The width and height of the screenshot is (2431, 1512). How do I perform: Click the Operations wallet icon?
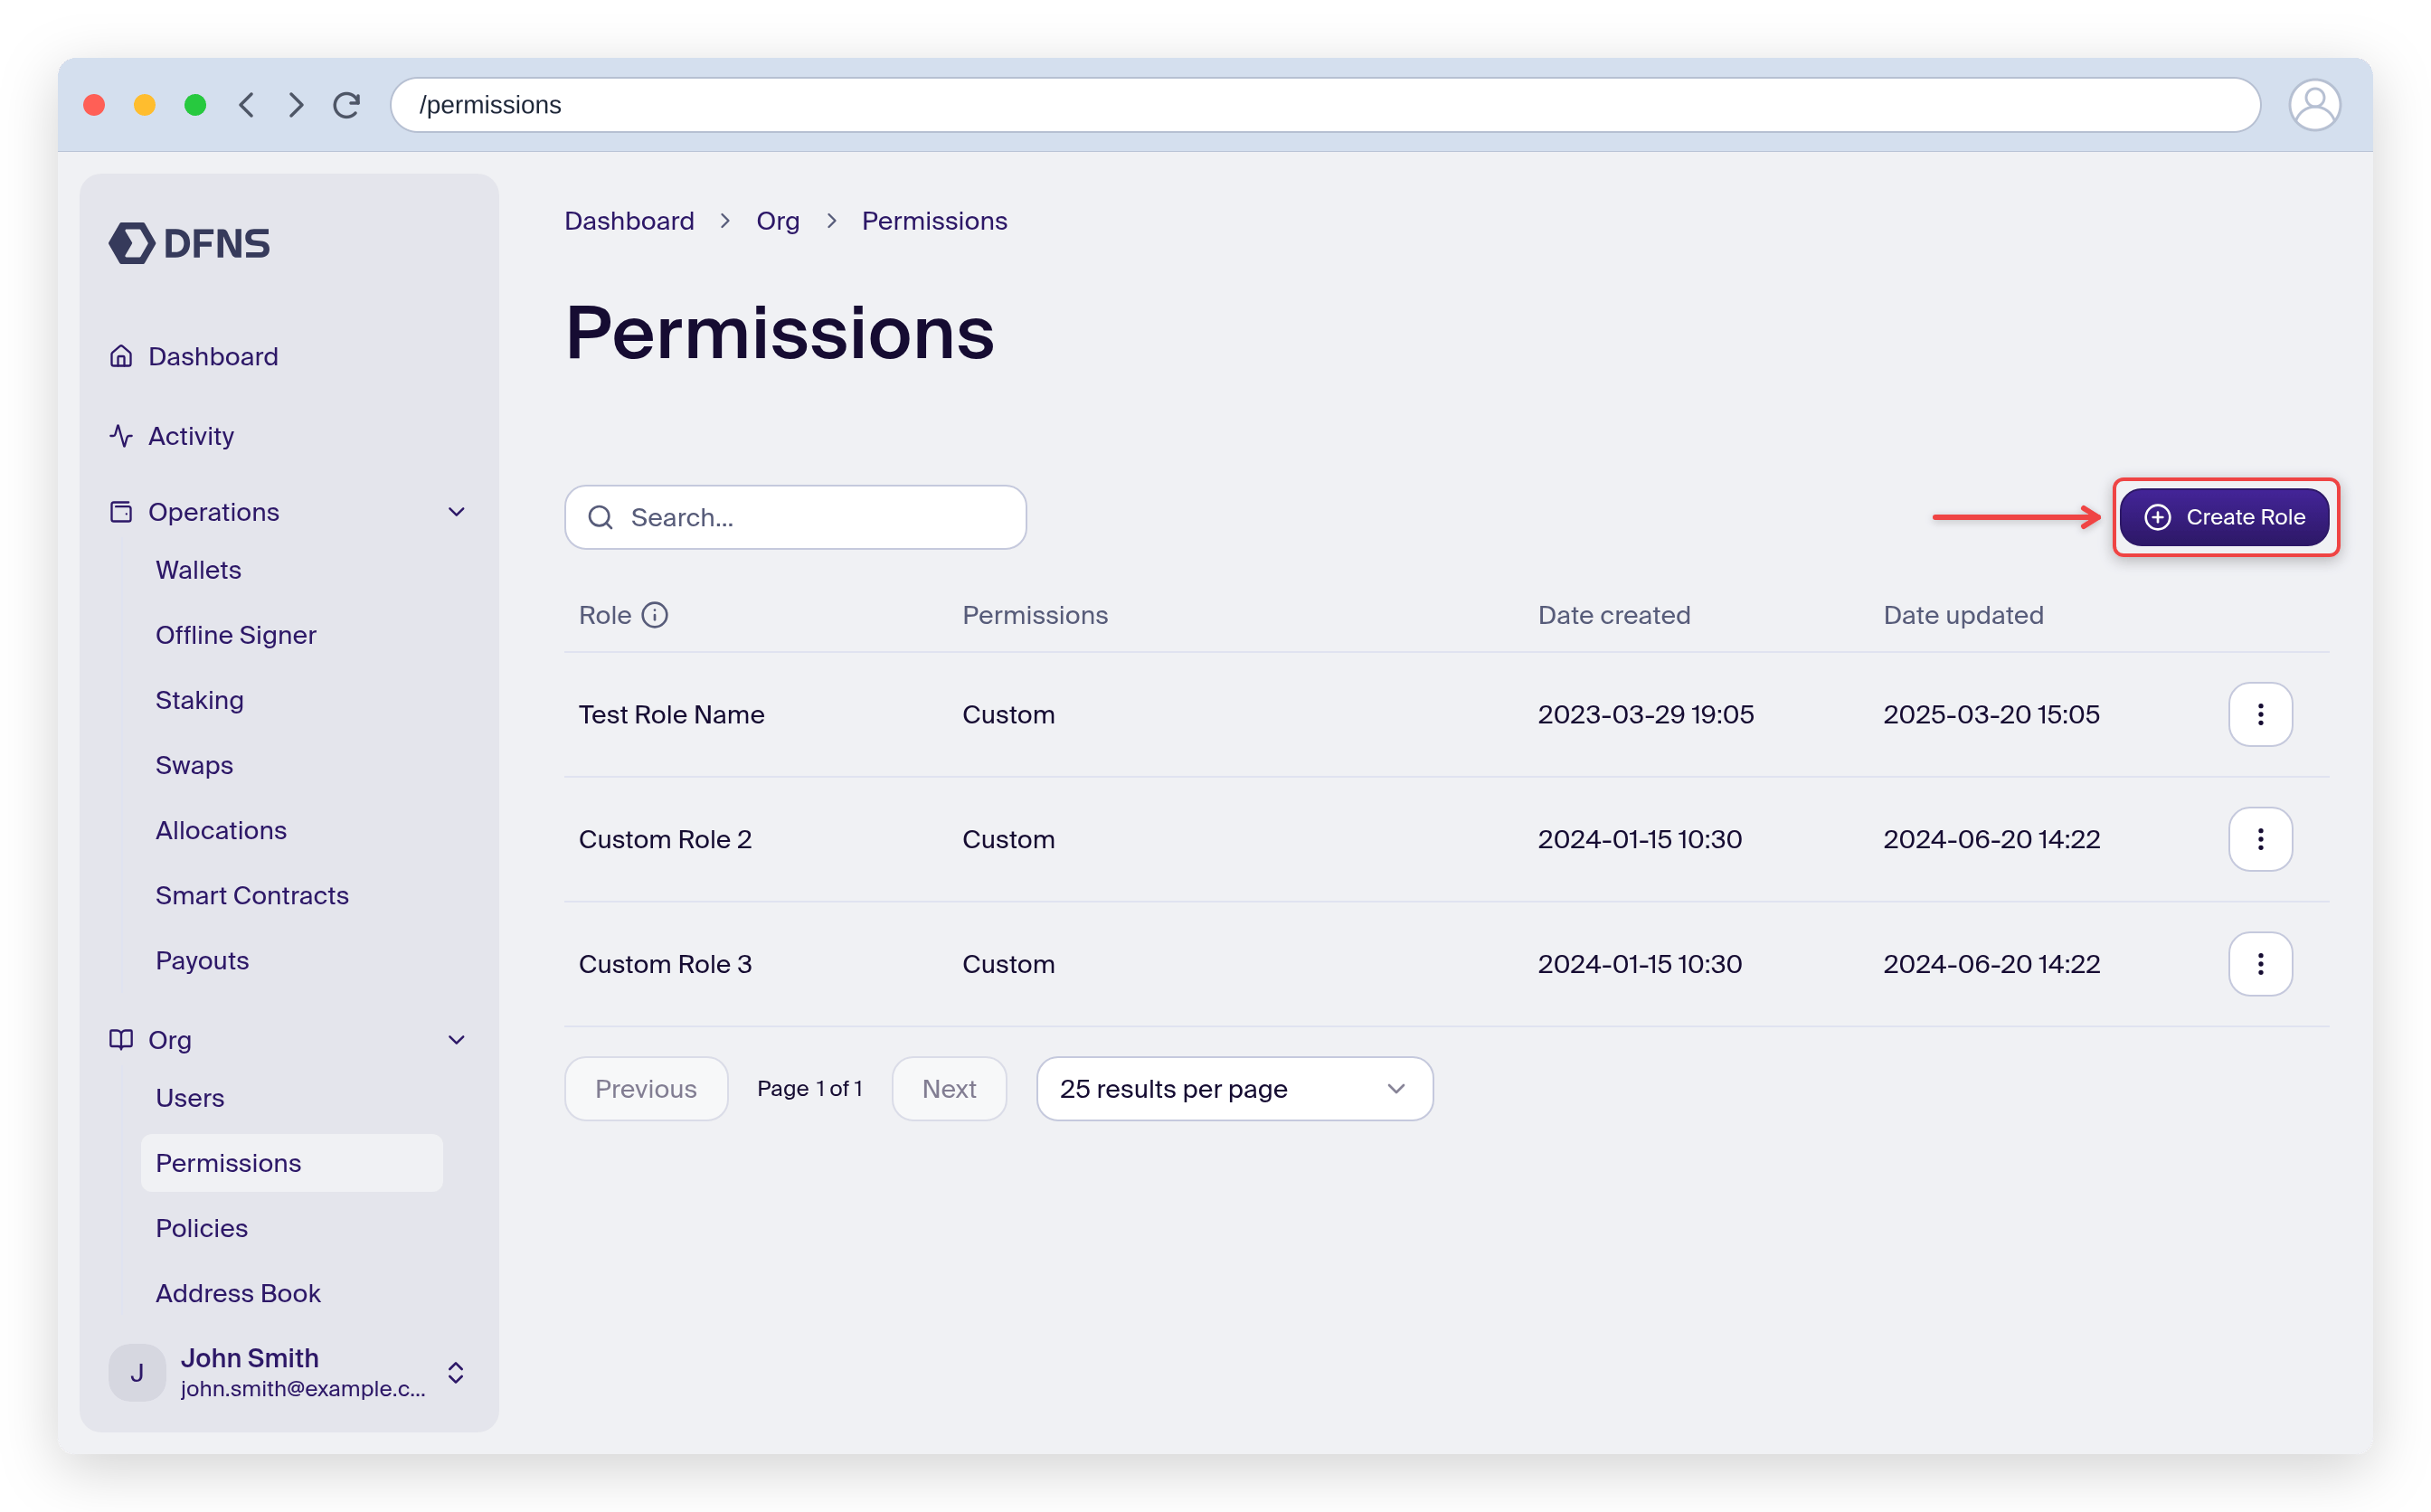[x=121, y=512]
